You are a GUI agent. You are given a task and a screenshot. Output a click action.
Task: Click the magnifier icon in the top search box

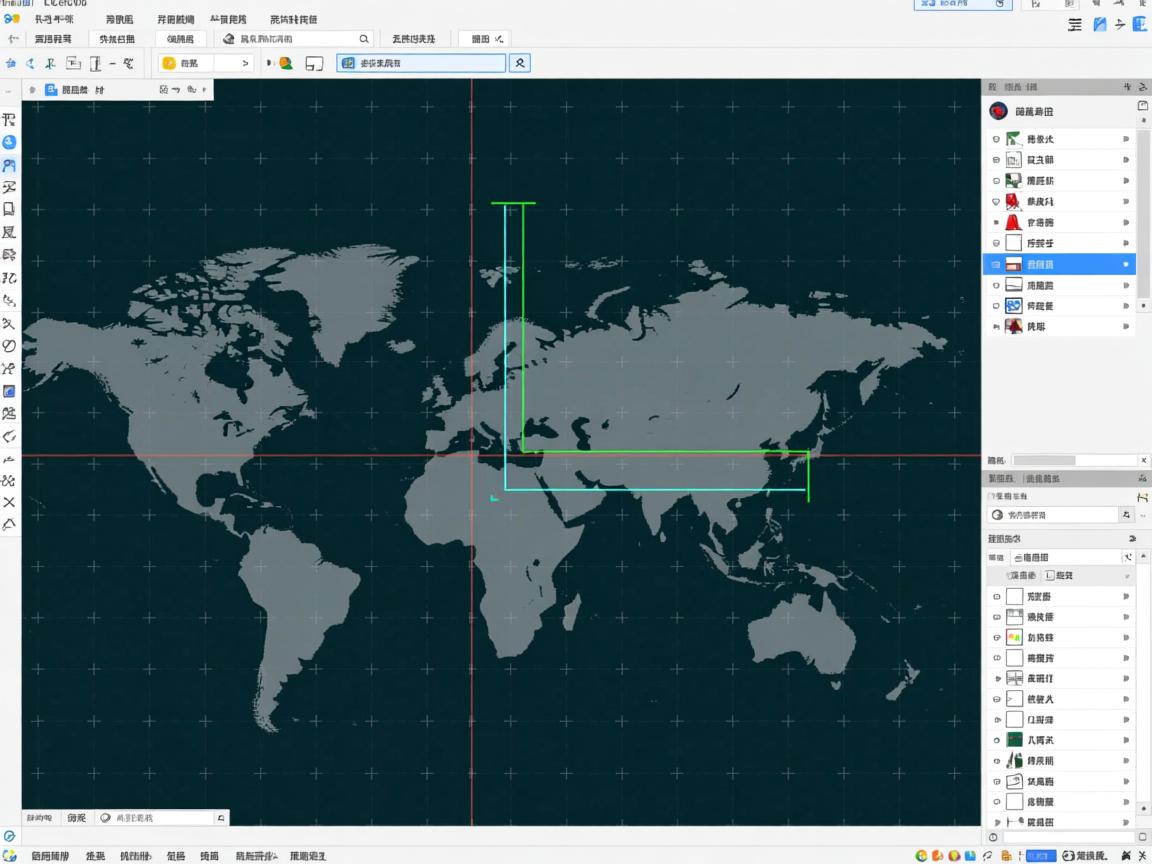click(x=364, y=39)
